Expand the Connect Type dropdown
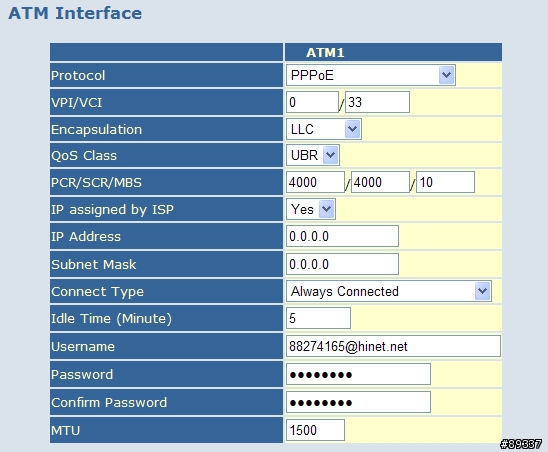The width and height of the screenshot is (548, 452). coord(389,291)
